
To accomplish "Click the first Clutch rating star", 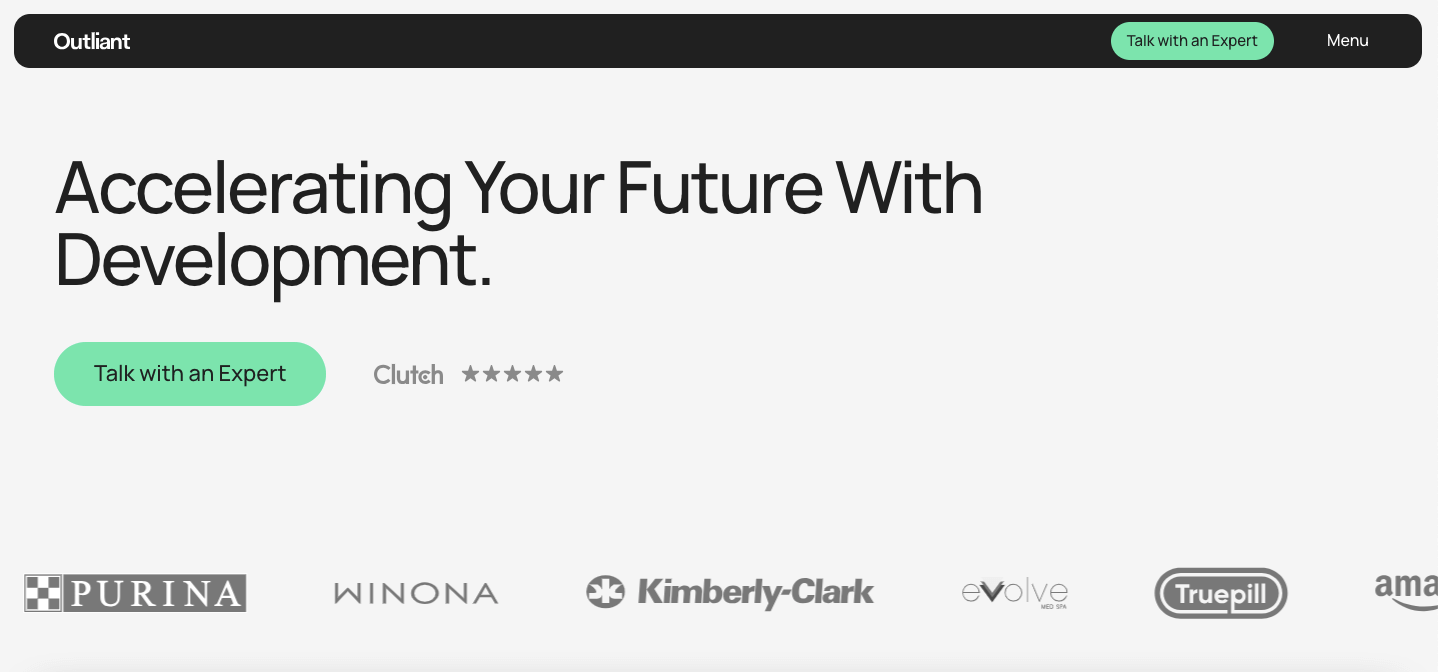I will 470,374.
